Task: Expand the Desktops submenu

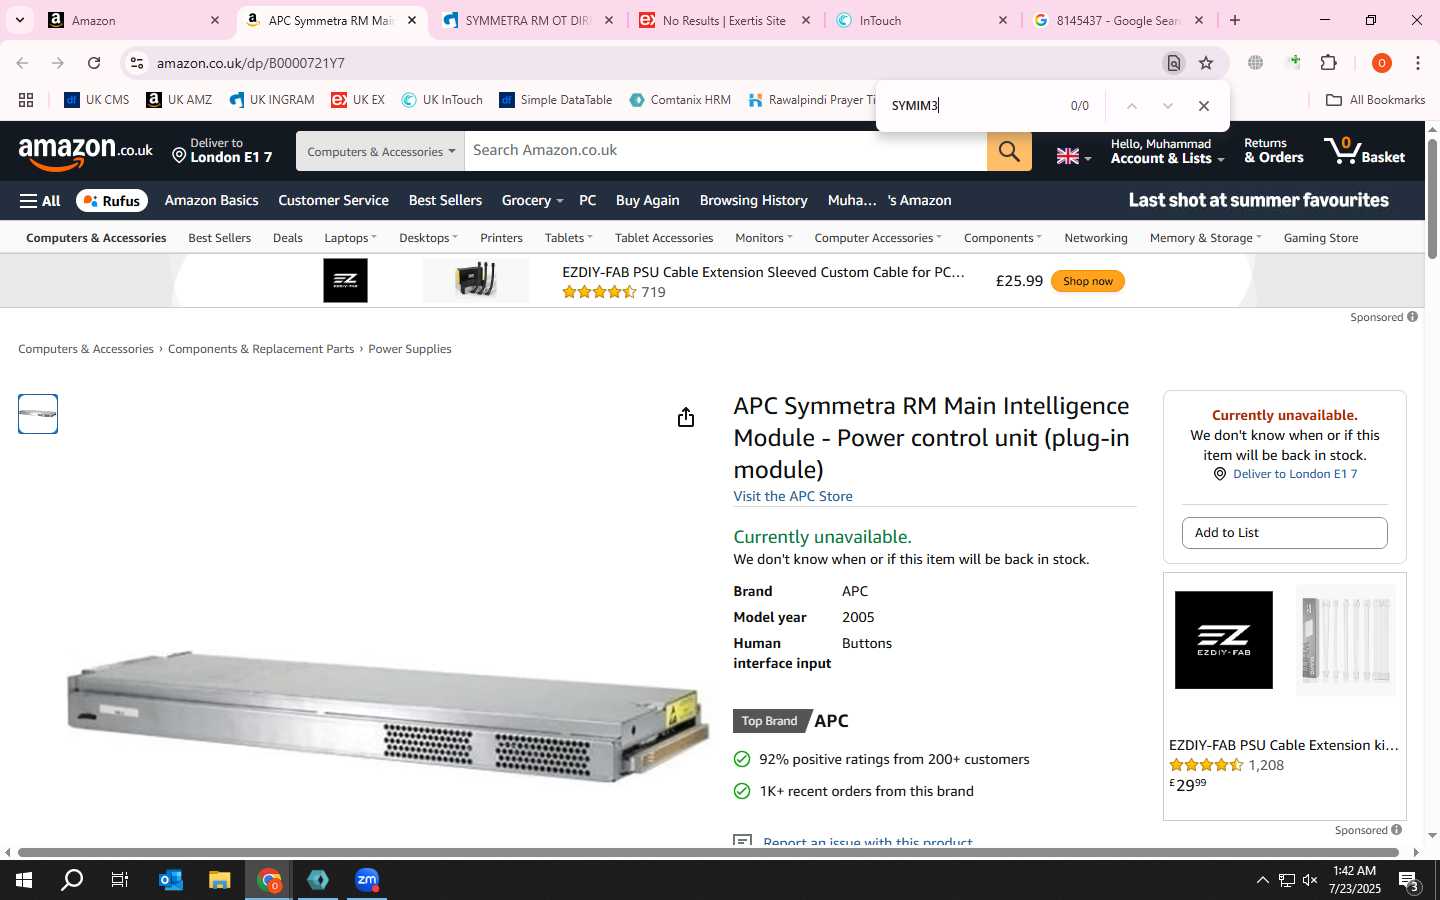Action: coord(428,238)
